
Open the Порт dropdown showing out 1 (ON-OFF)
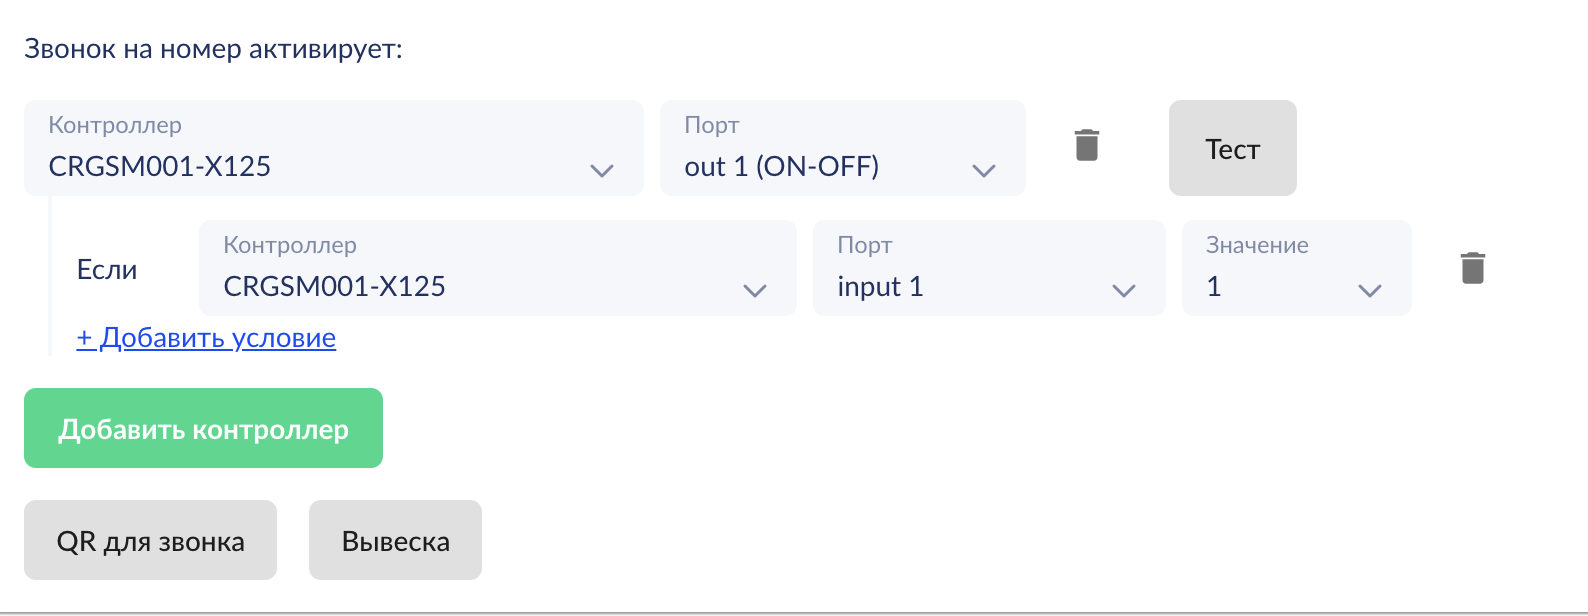pos(843,148)
